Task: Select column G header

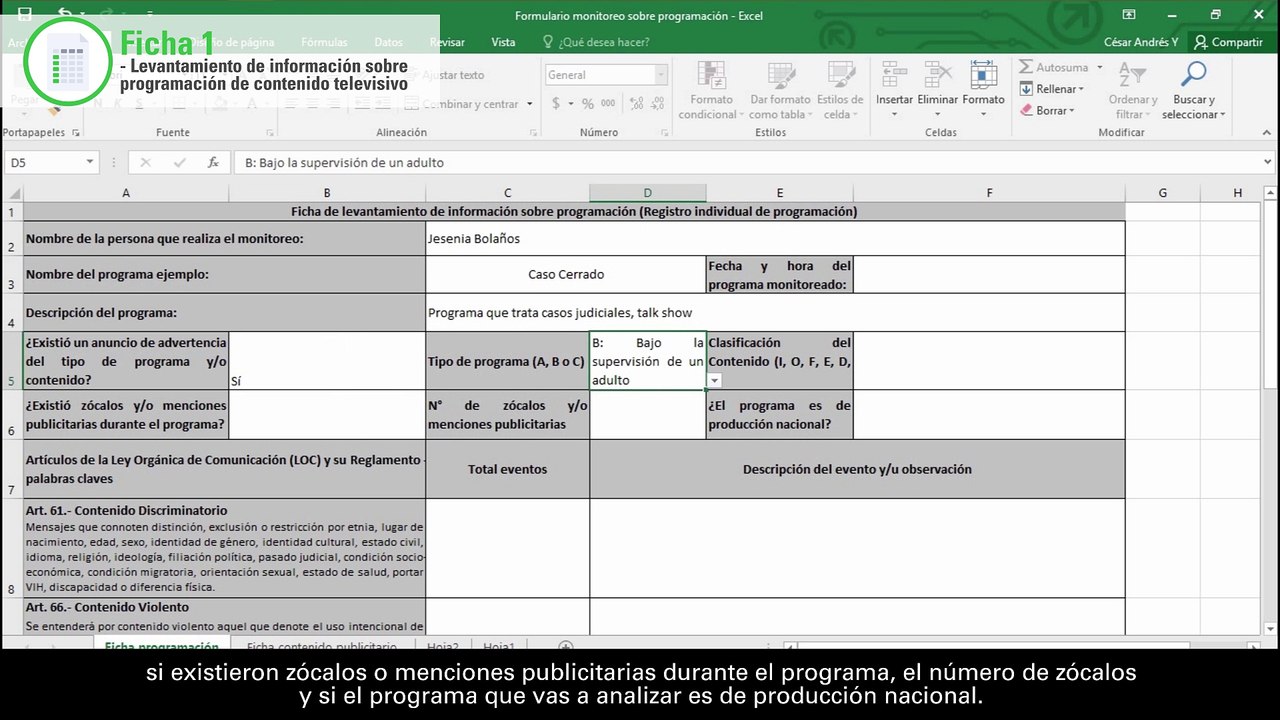Action: coord(1163,193)
